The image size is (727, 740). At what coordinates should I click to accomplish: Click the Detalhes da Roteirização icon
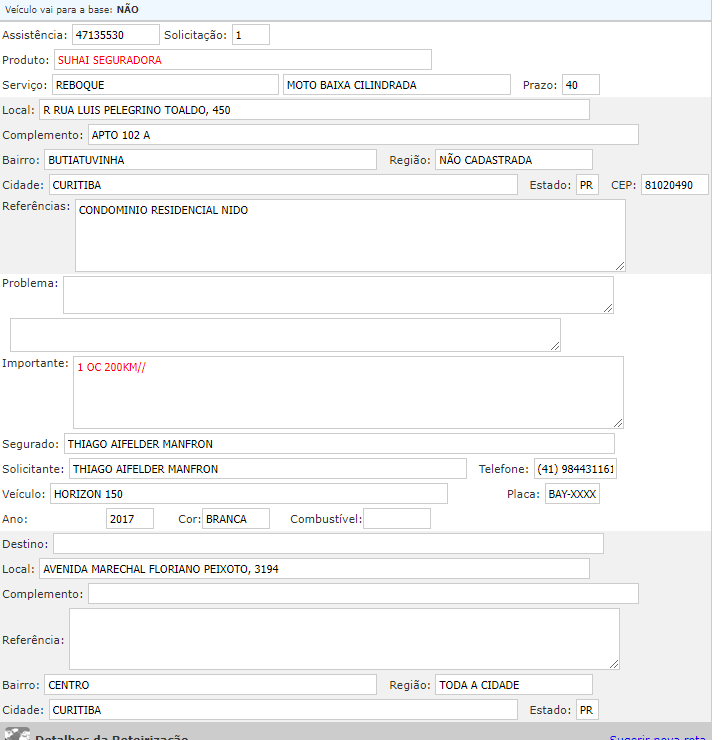point(17,734)
